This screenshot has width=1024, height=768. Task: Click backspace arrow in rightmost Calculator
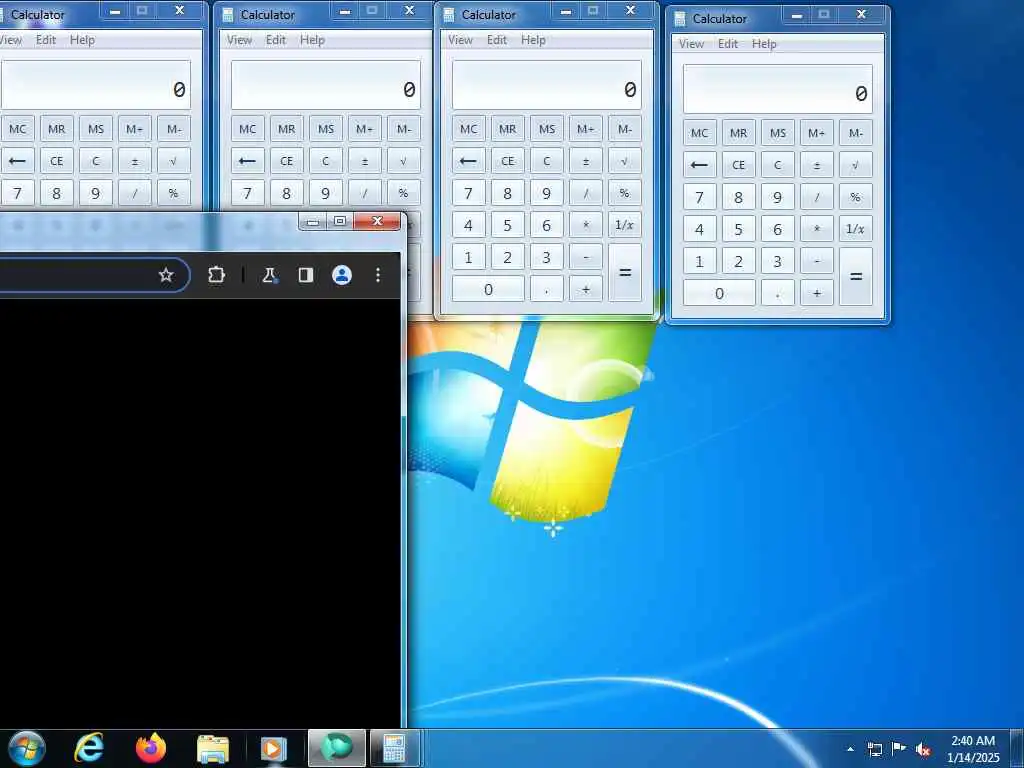[x=699, y=165]
